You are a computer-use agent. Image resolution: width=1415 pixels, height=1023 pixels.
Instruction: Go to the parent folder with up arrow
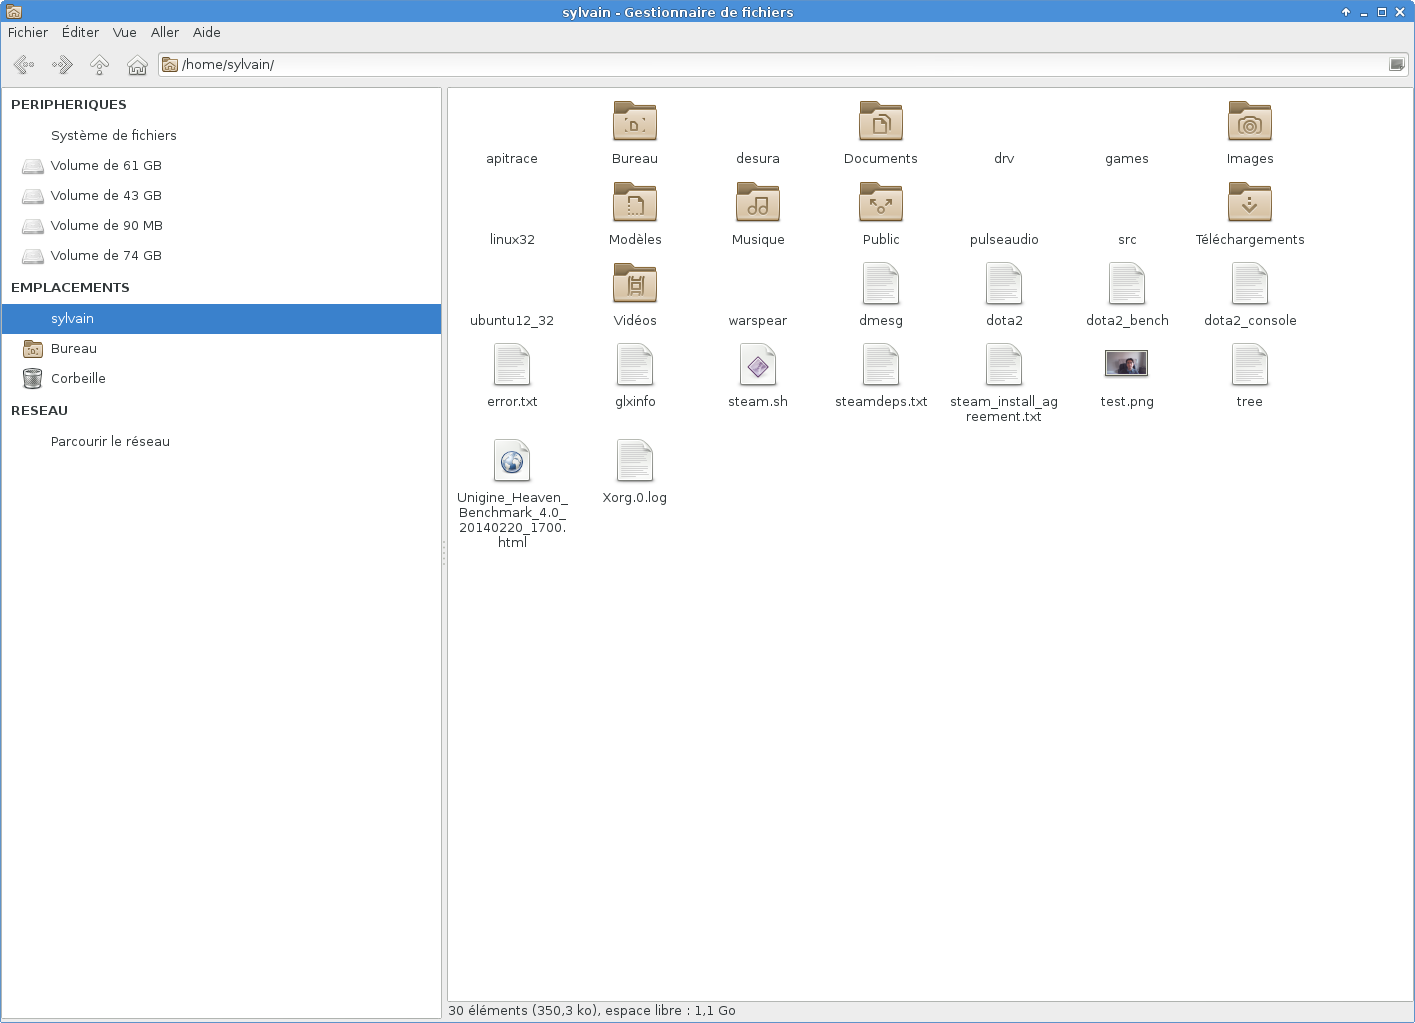tap(99, 65)
